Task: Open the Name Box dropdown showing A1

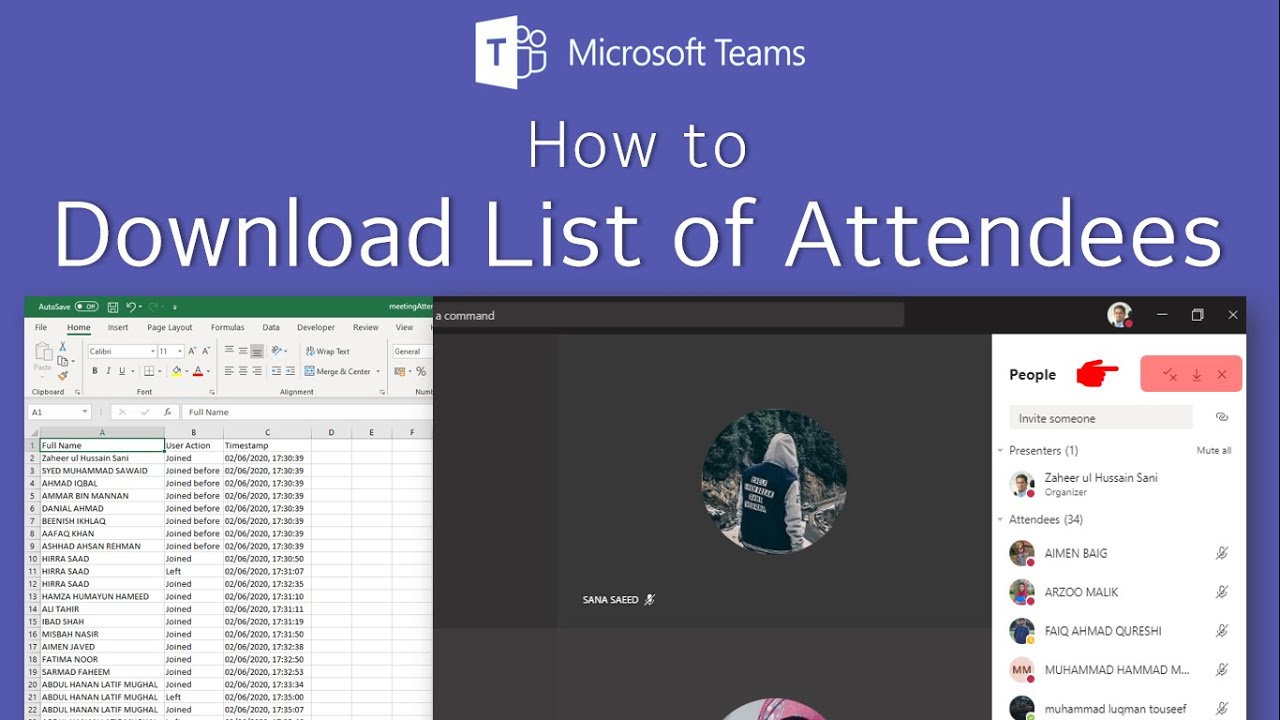Action: click(x=84, y=412)
